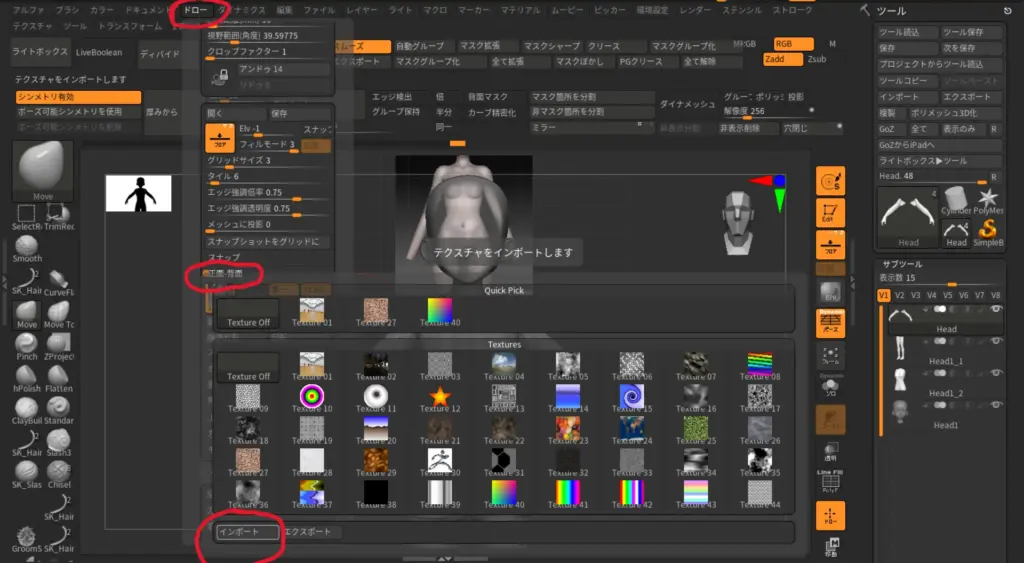
Task: Select the Cylinder tool thumbnail
Action: click(956, 201)
